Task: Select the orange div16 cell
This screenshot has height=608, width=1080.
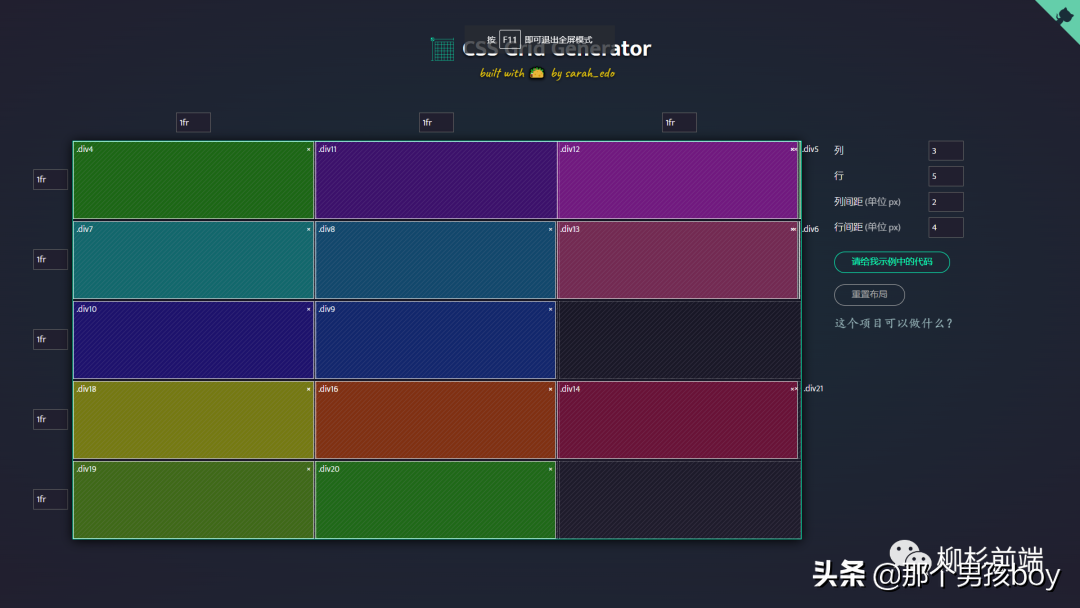Action: (435, 420)
